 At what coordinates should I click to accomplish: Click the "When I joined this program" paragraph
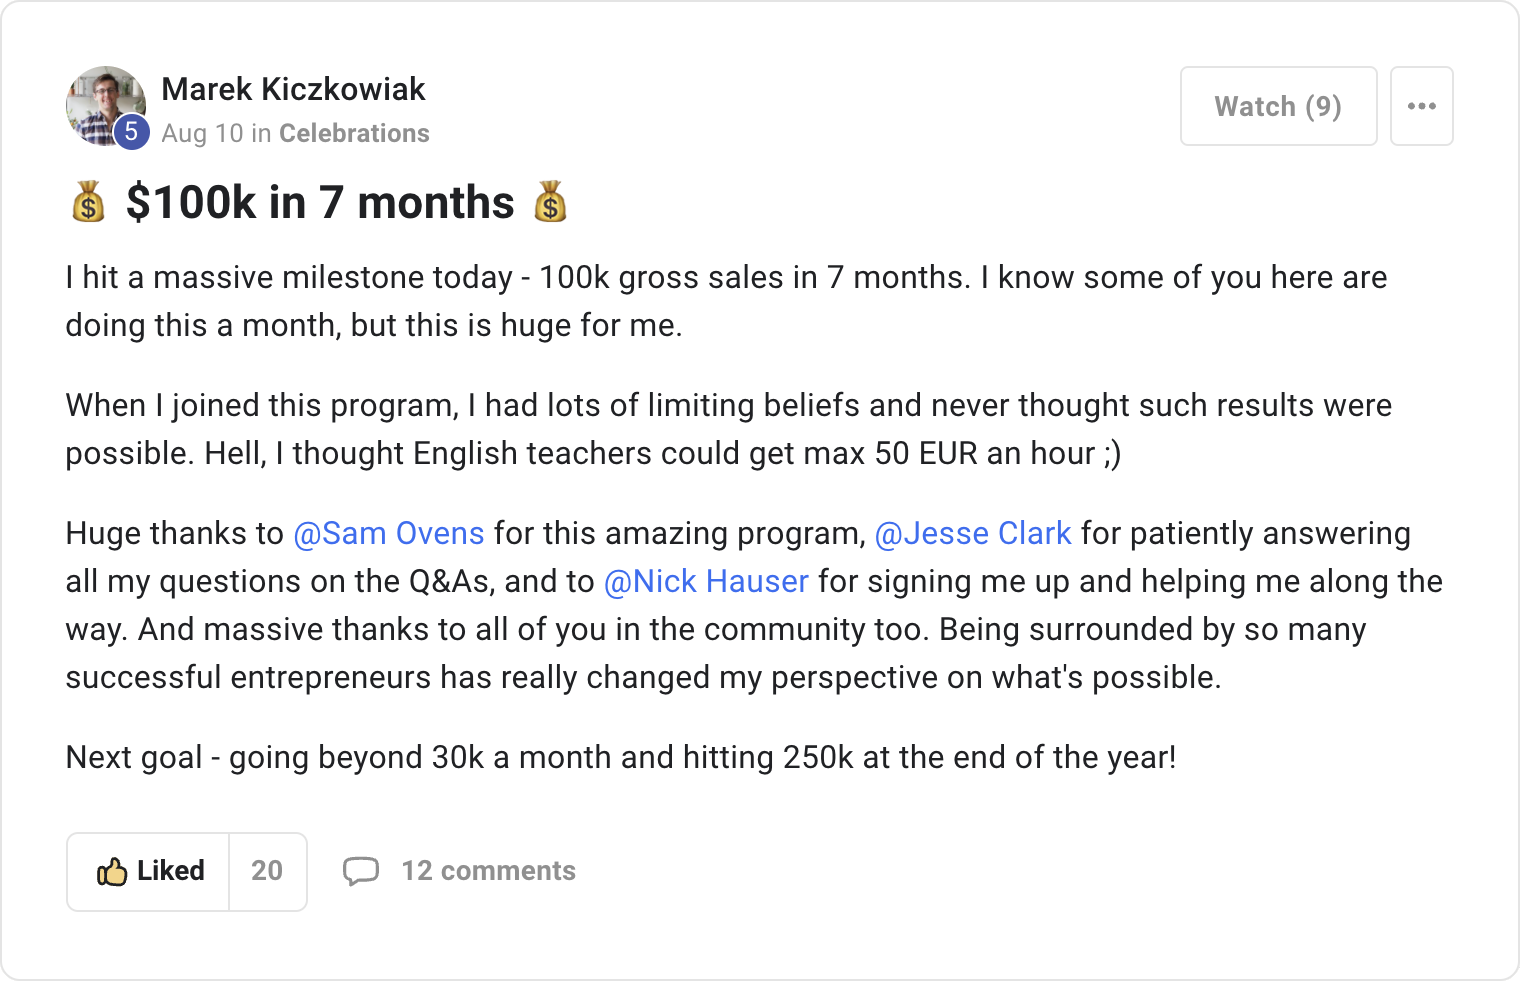click(728, 429)
